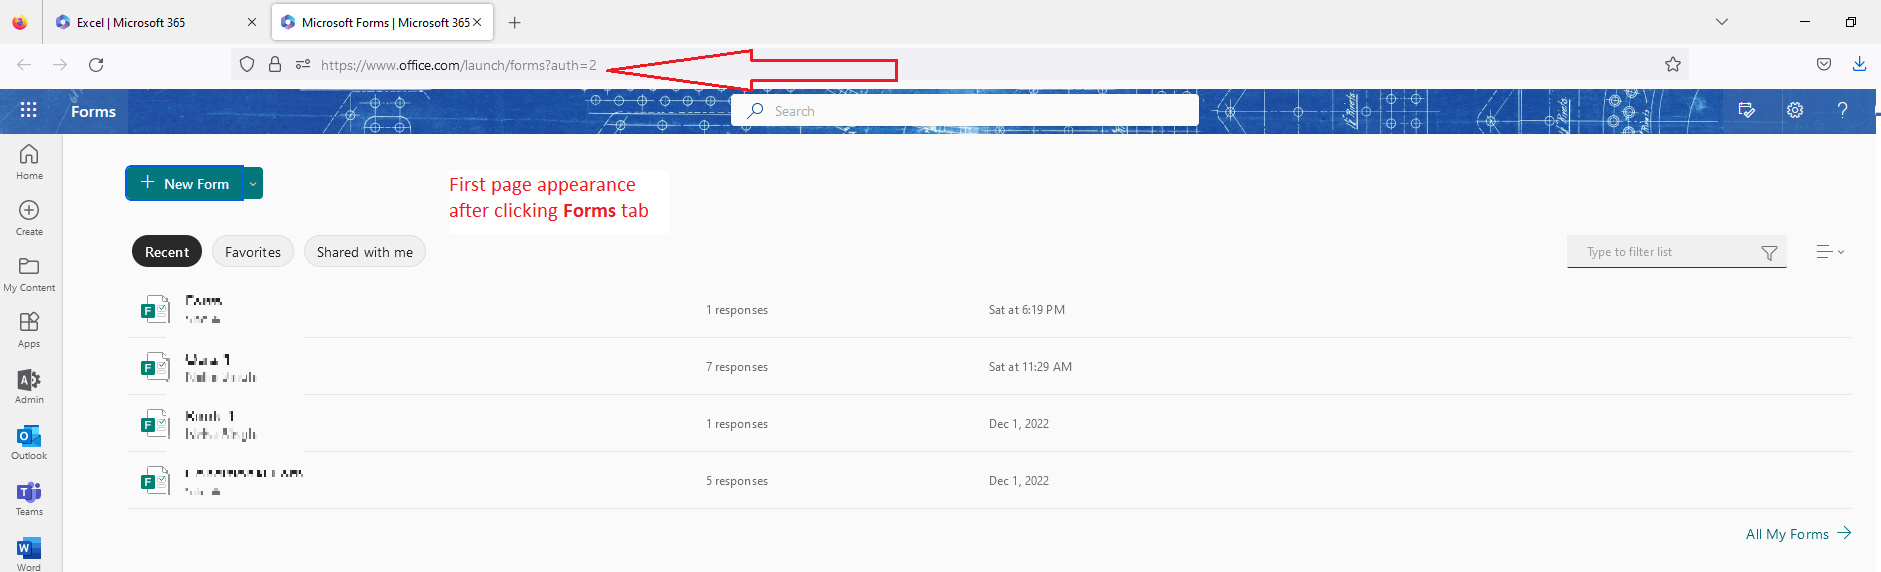Click the feedback icon in the header

click(x=1747, y=110)
